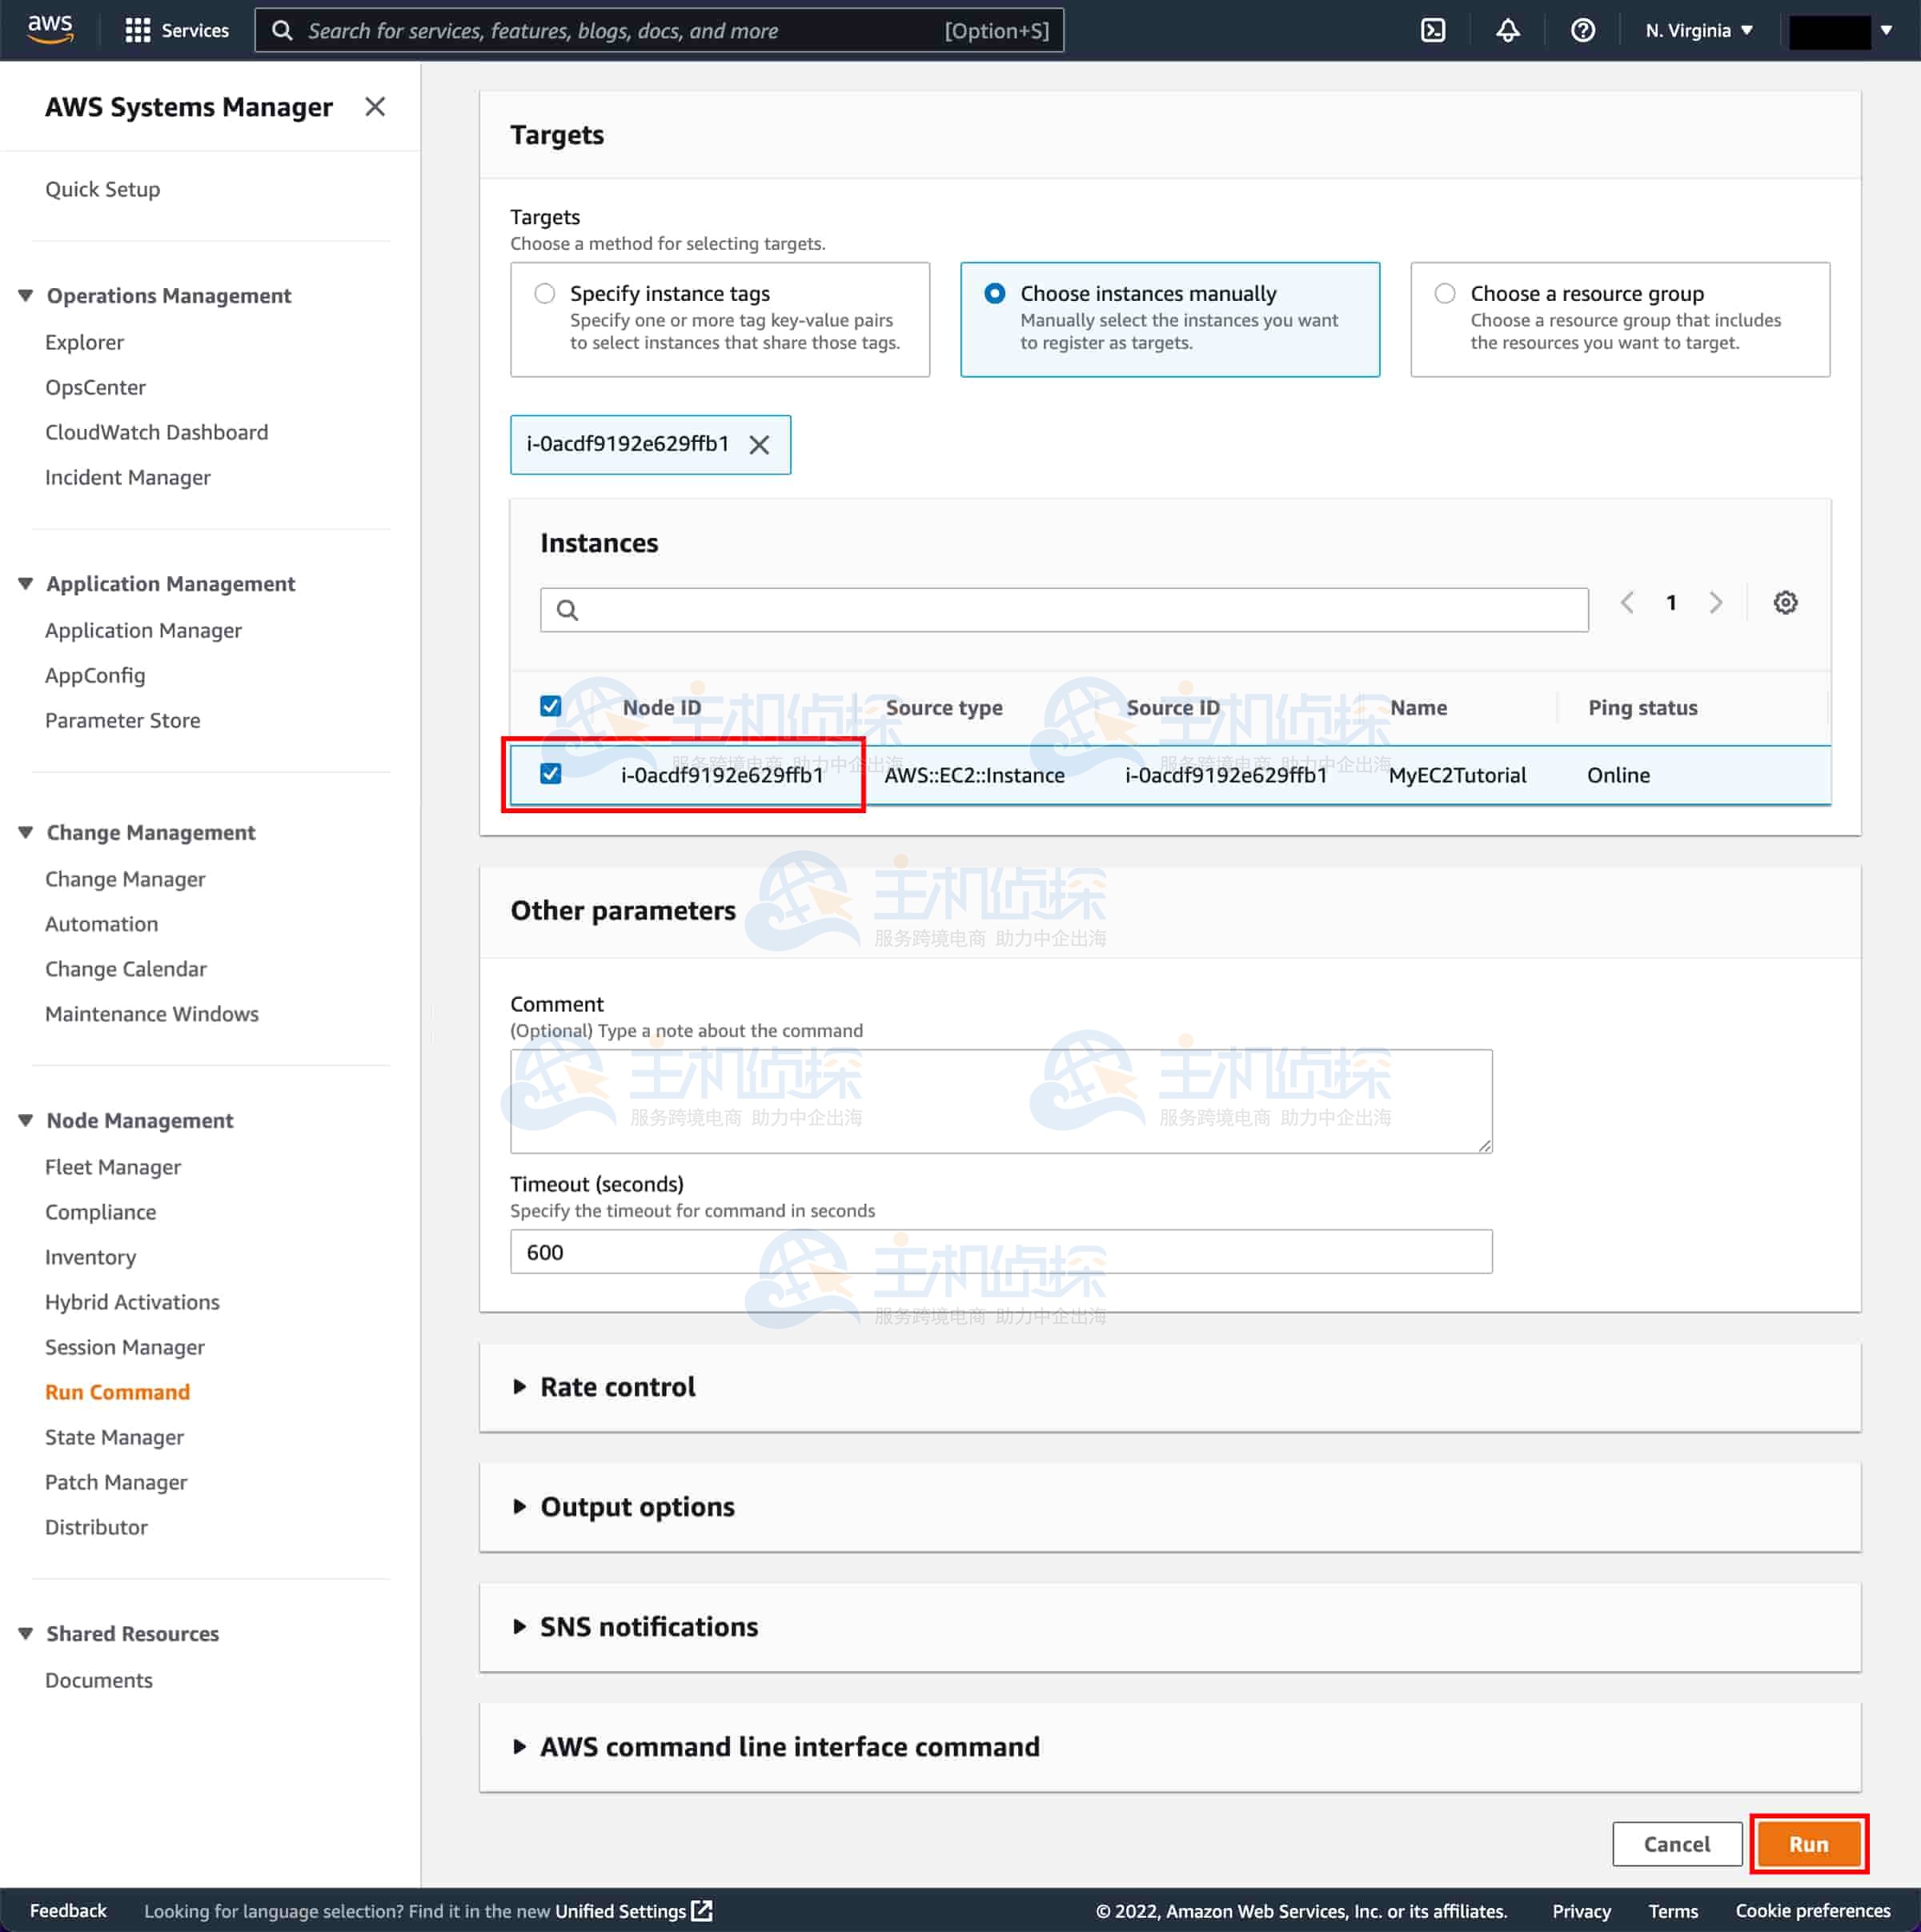
Task: Uncheck the i-0acdf9192e629ffb1 instance row
Action: pos(550,774)
